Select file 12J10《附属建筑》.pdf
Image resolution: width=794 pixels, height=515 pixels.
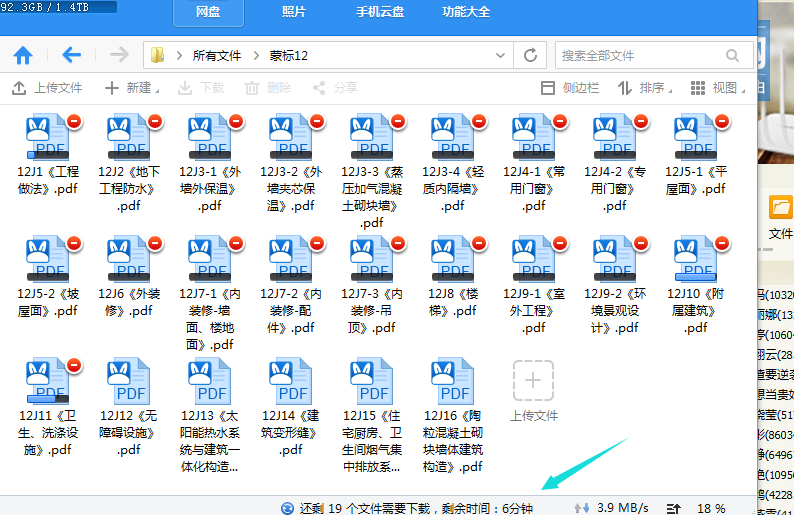[696, 285]
